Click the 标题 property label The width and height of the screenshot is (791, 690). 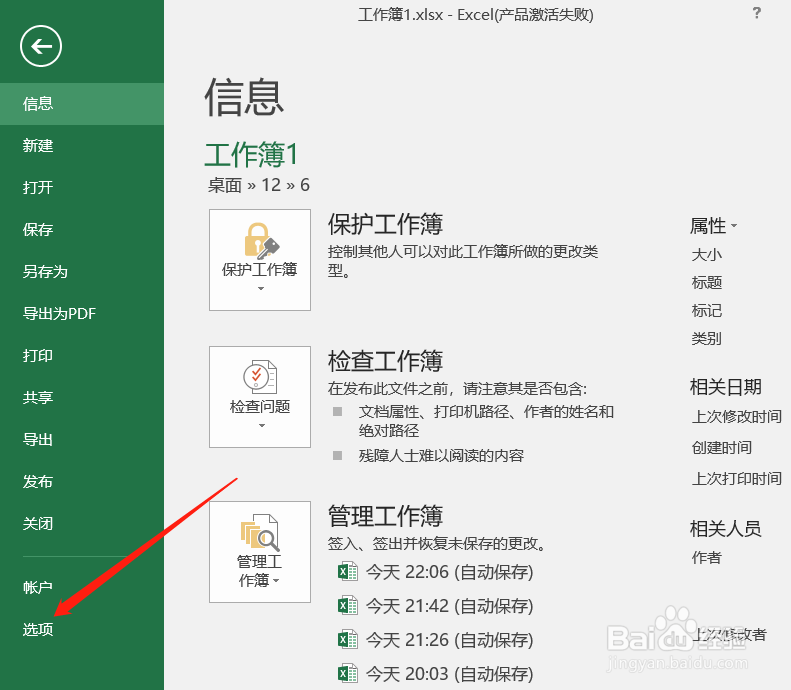[706, 282]
